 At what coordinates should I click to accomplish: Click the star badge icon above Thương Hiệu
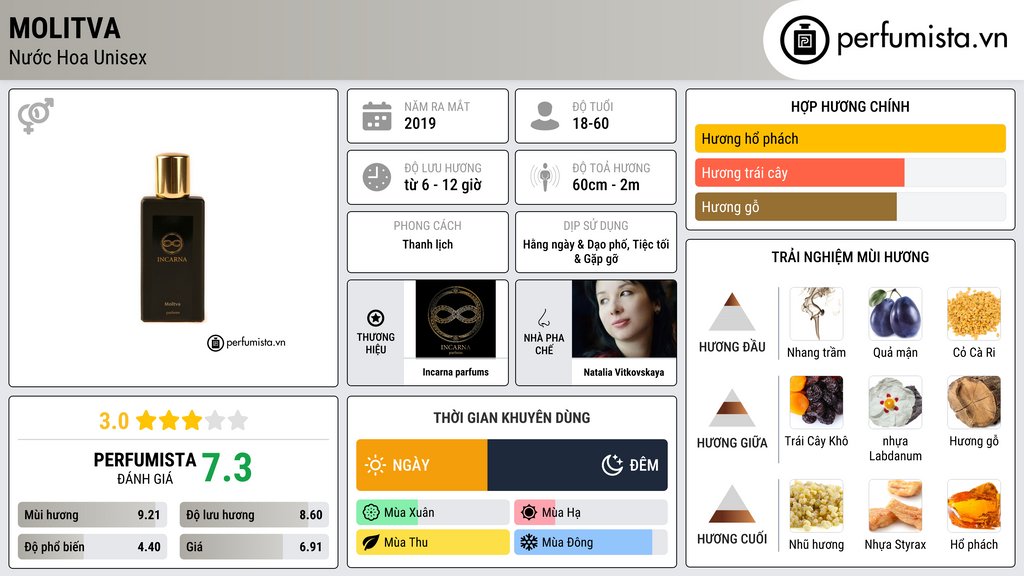click(x=376, y=318)
